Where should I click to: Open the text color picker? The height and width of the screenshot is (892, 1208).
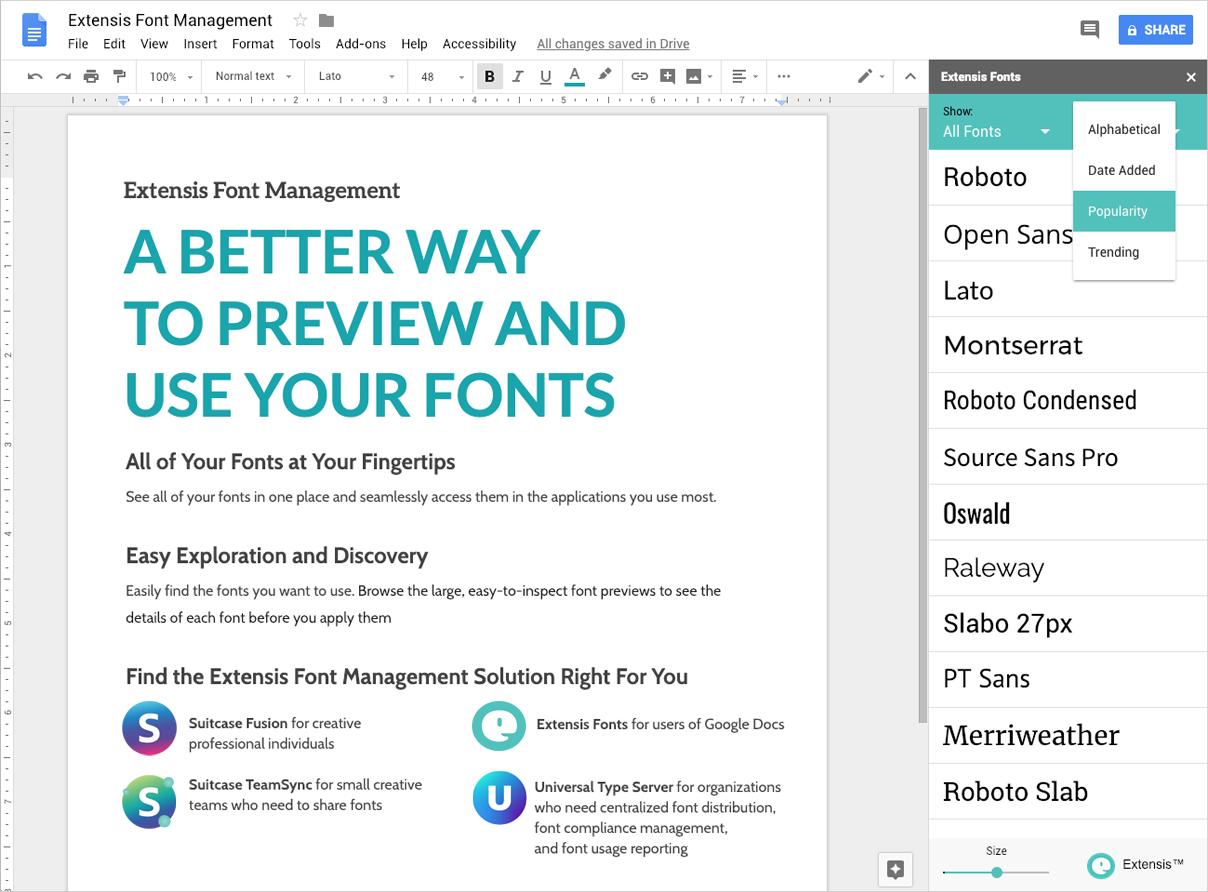tap(574, 76)
